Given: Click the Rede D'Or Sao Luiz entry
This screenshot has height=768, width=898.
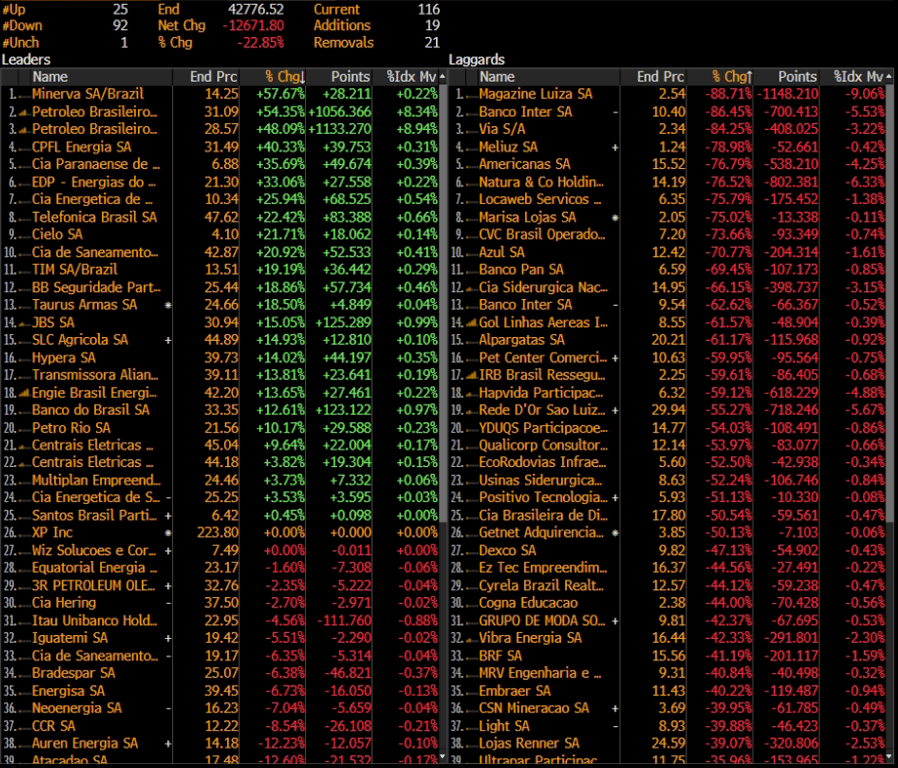Looking at the screenshot, I should [x=667, y=410].
